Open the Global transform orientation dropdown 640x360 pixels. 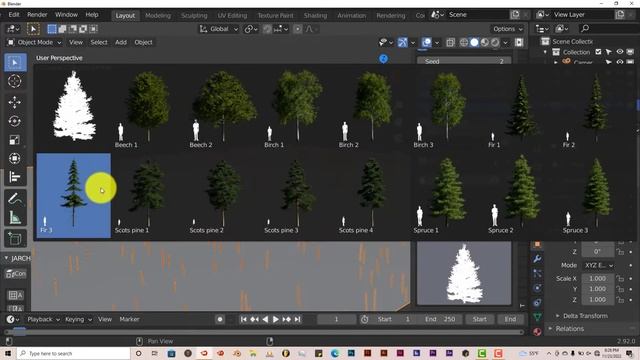(218, 29)
